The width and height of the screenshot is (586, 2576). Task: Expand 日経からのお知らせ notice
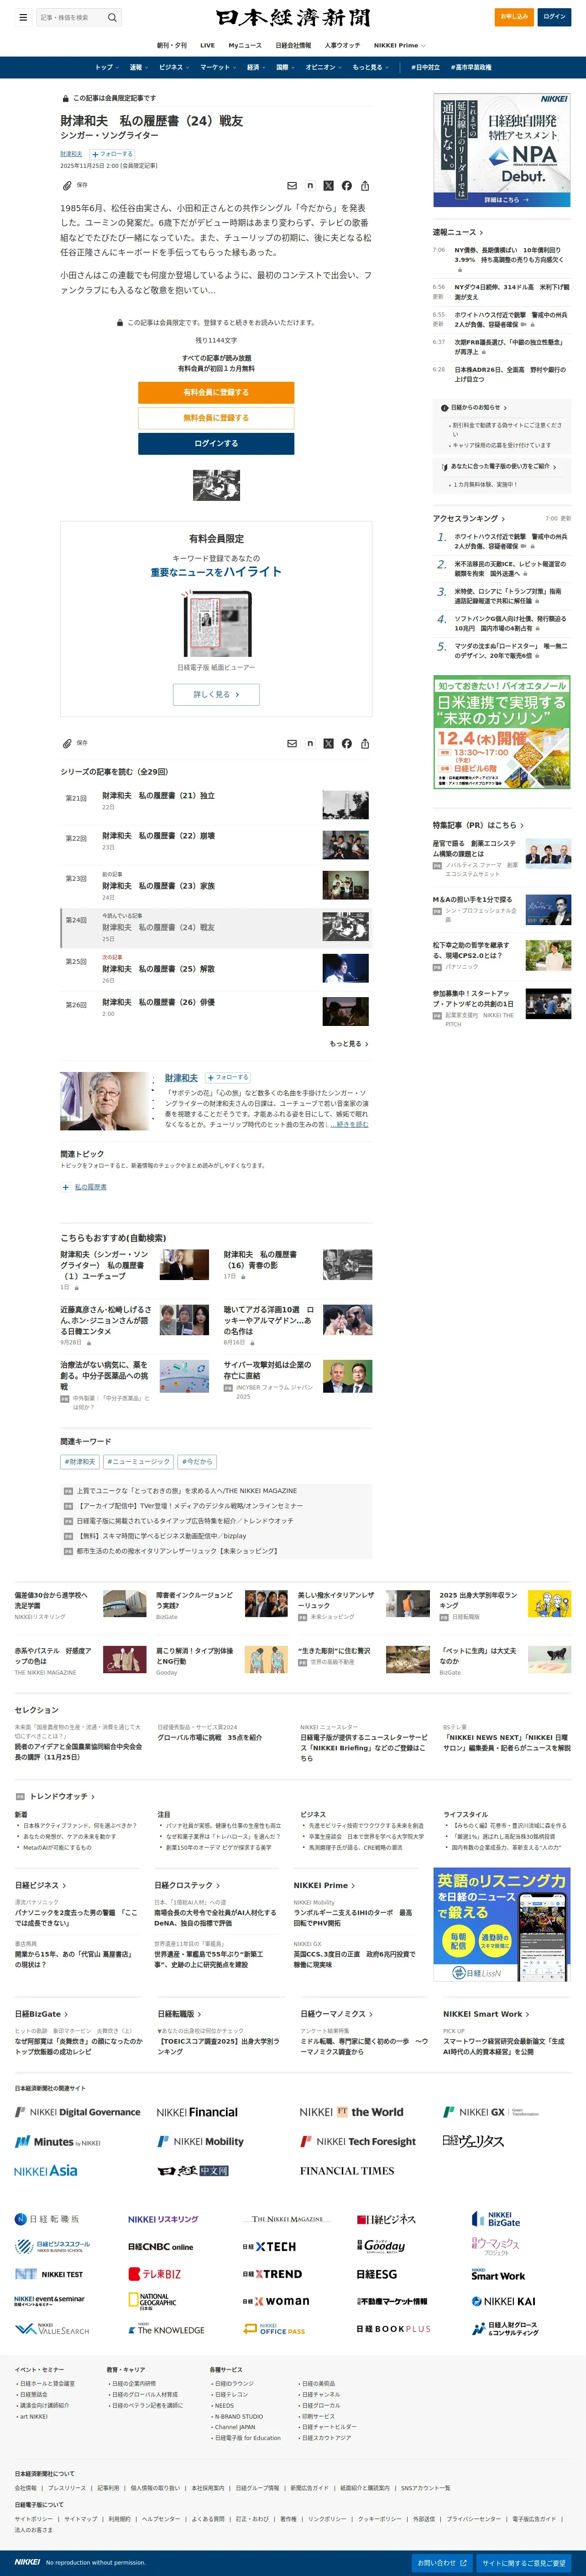click(x=474, y=408)
